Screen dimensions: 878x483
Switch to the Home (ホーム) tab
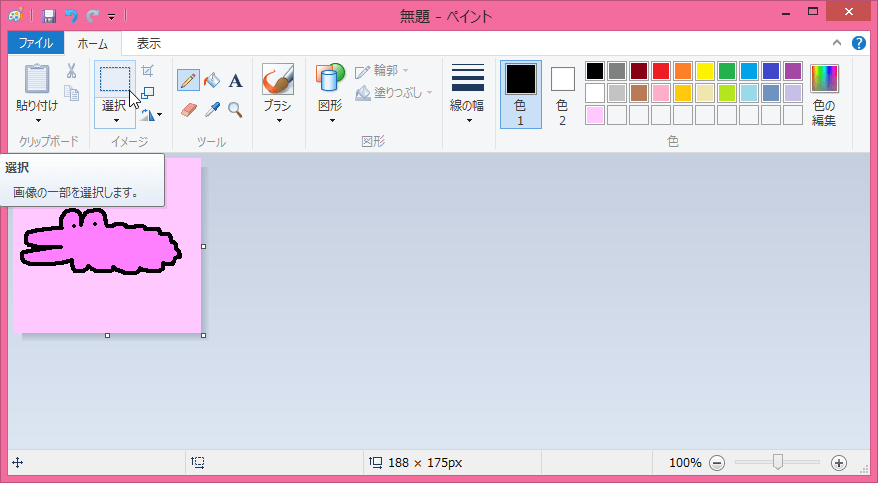coord(92,43)
